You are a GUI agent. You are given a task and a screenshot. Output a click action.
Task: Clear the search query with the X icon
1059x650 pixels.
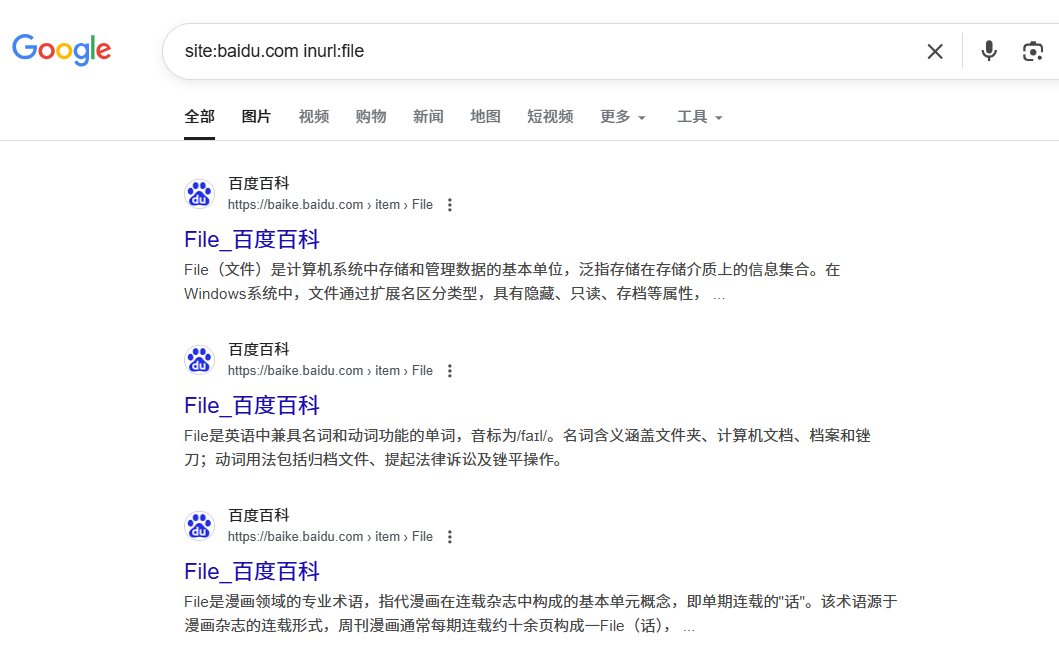[x=935, y=51]
